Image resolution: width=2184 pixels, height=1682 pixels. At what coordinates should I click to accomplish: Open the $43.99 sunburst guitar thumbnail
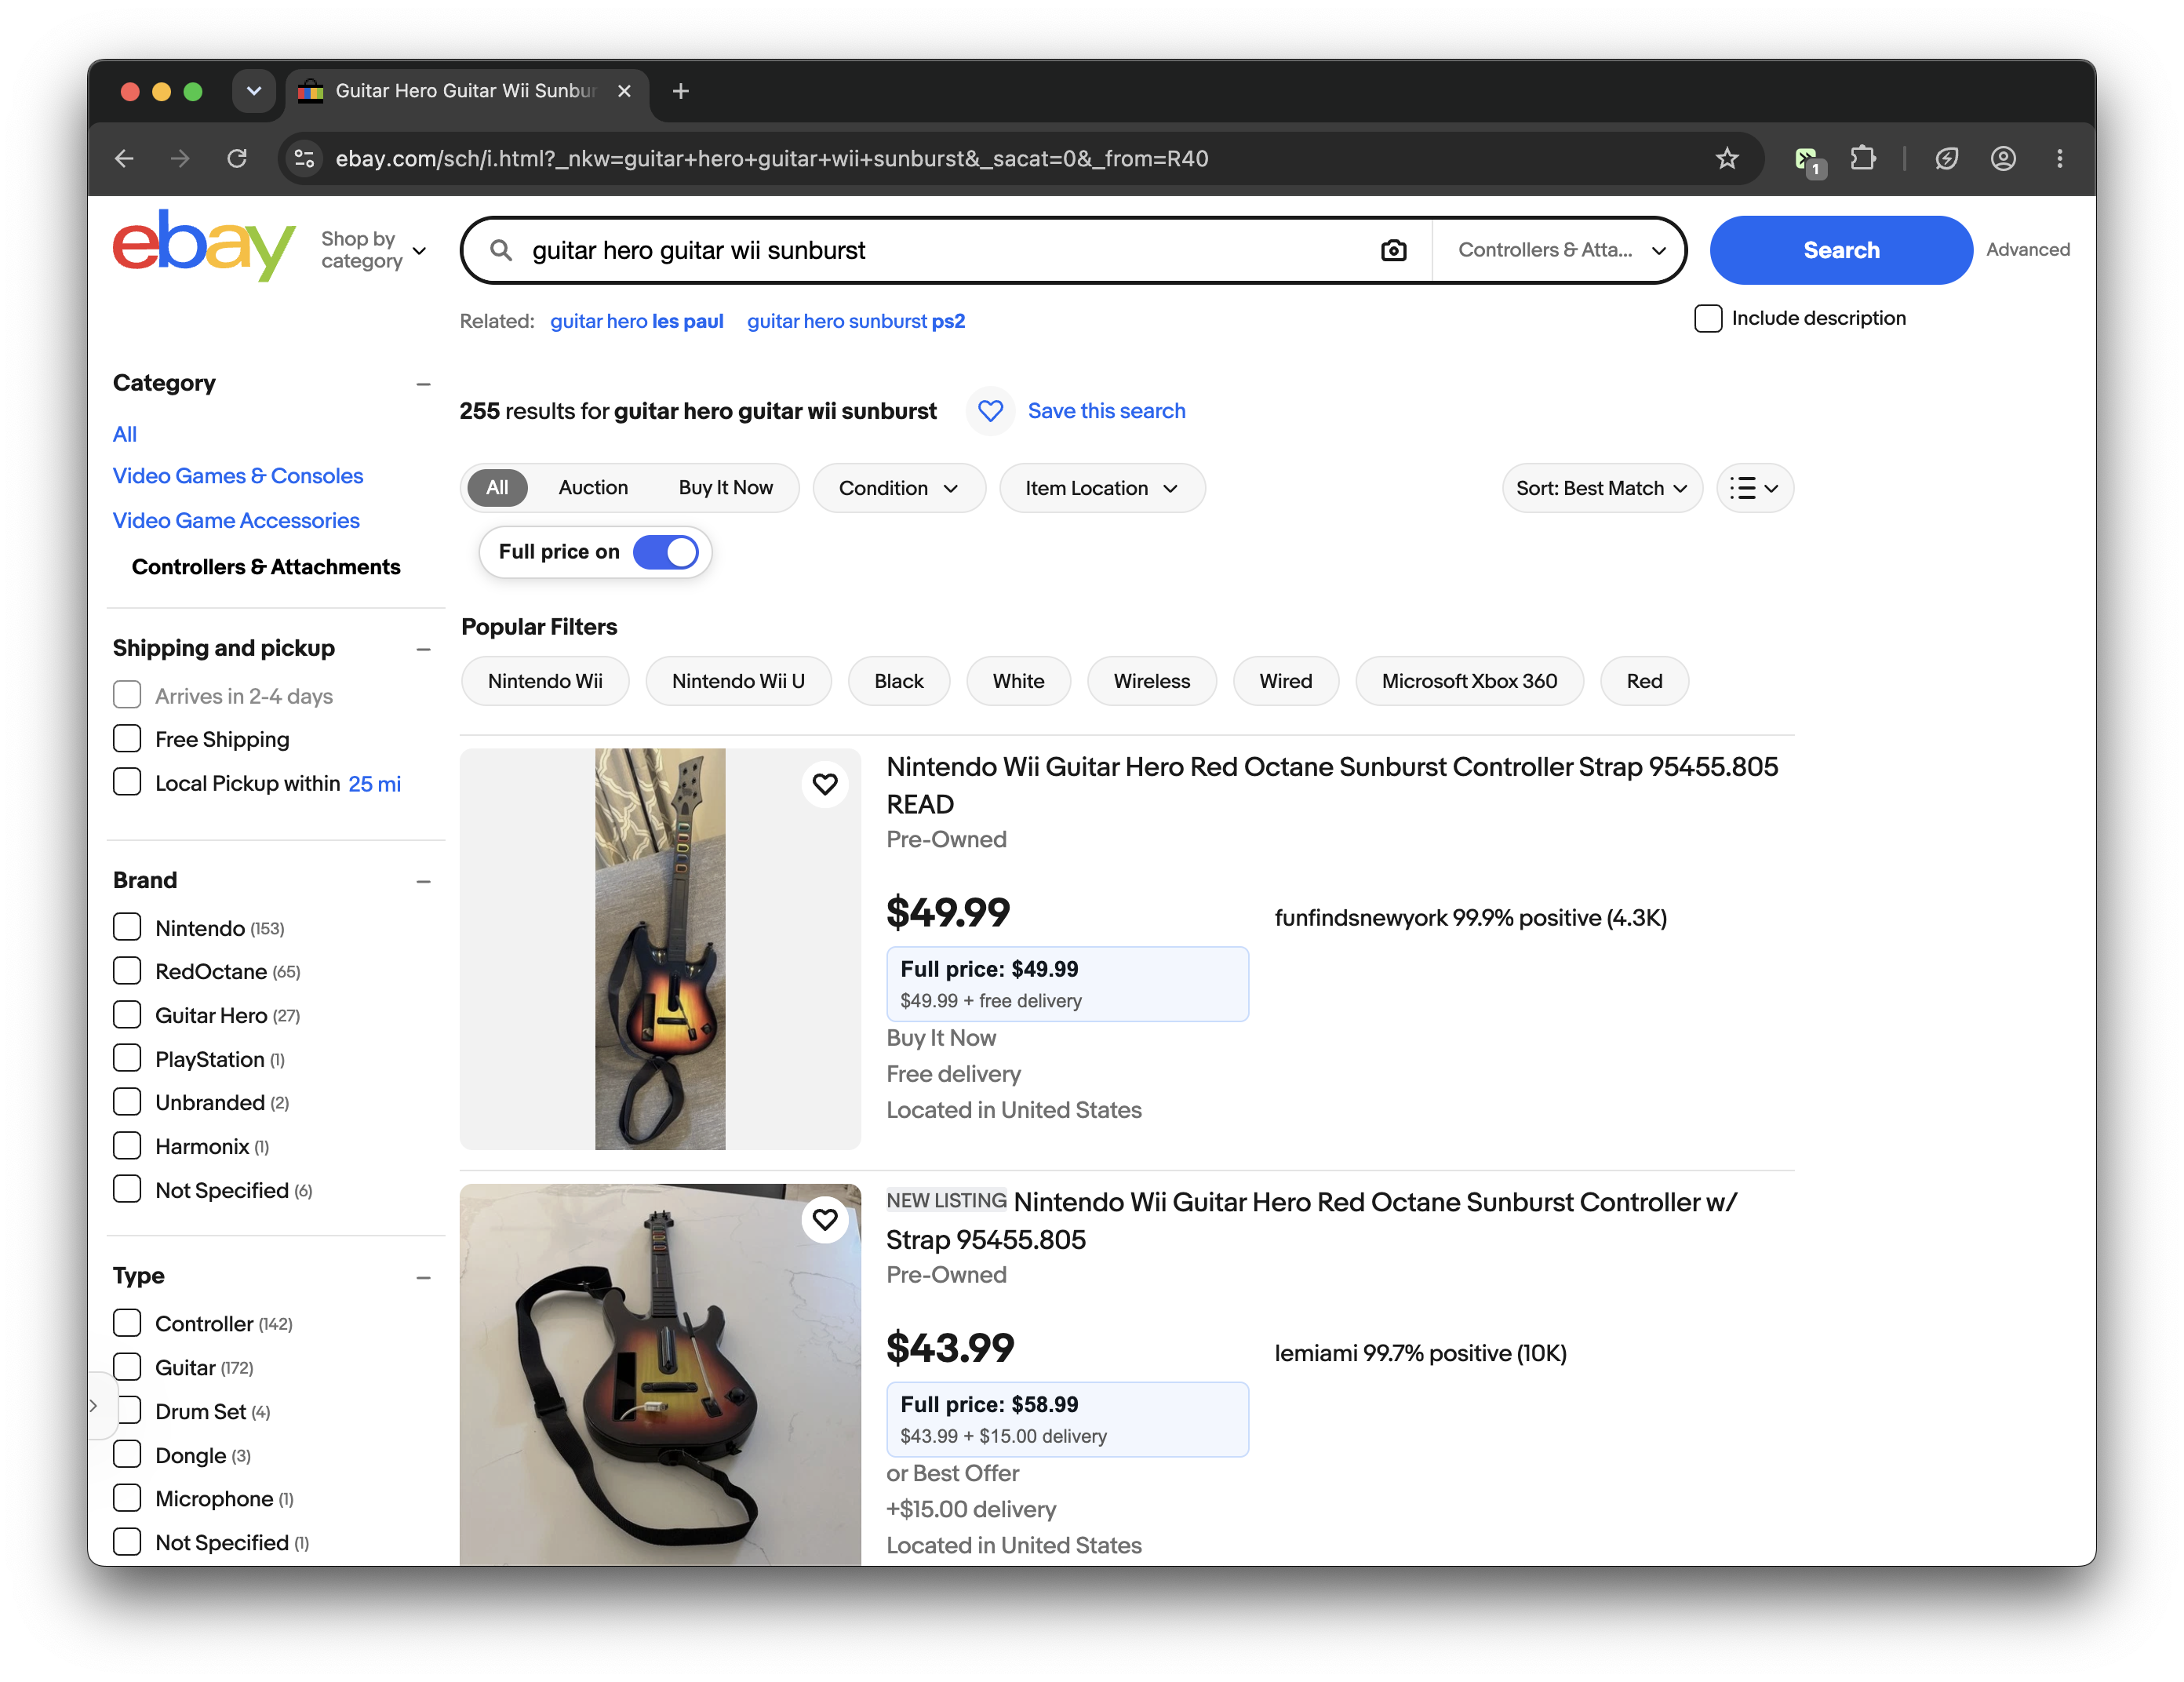pos(660,1374)
